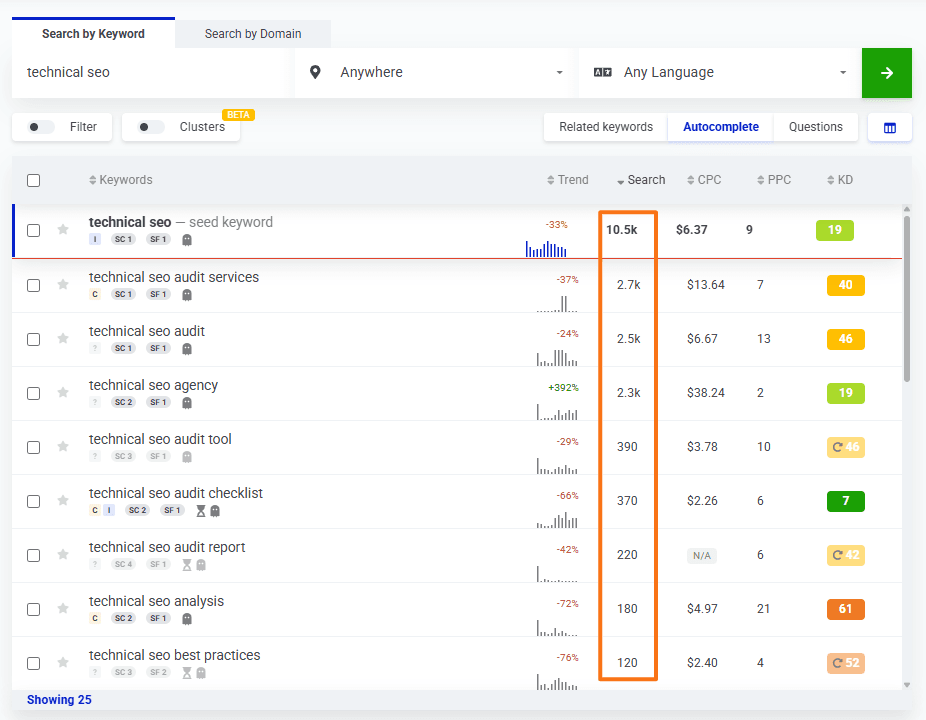Star the technical seo audit report row
926x720 pixels.
[x=63, y=554]
